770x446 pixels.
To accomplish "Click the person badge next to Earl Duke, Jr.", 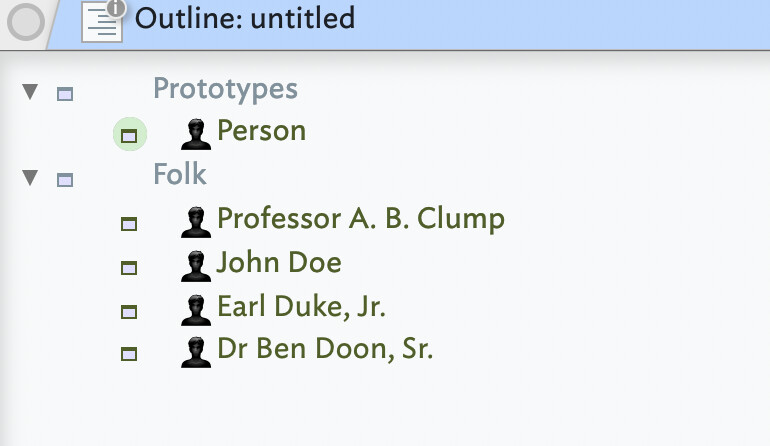I will tap(196, 309).
